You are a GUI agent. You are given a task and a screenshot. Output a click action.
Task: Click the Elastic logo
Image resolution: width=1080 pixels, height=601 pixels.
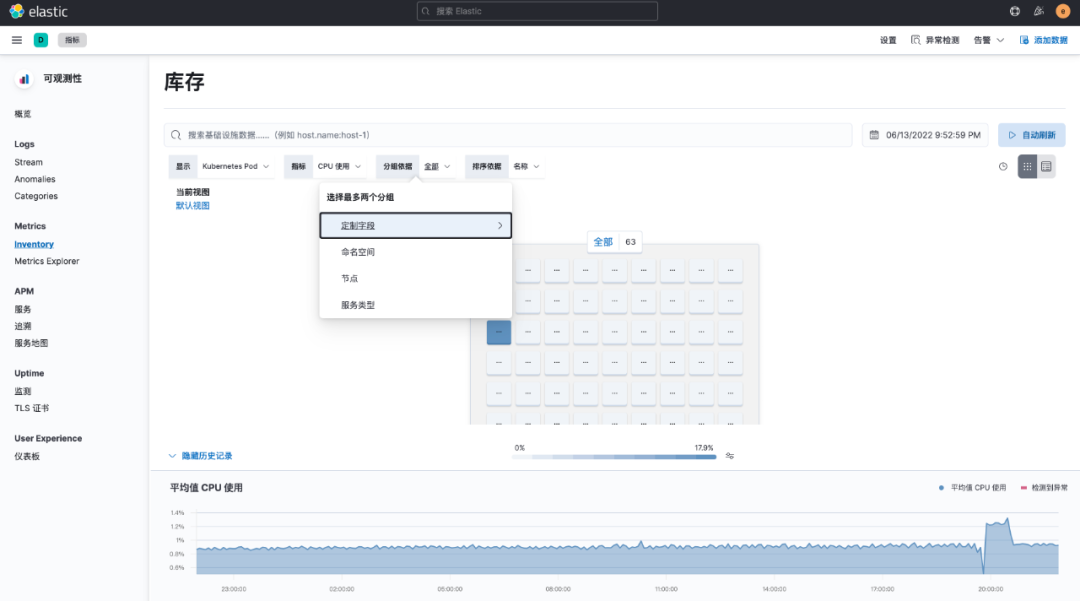pos(38,12)
